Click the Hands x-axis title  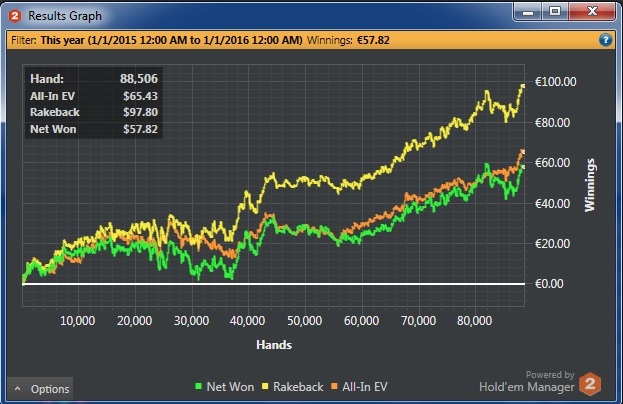pos(274,345)
